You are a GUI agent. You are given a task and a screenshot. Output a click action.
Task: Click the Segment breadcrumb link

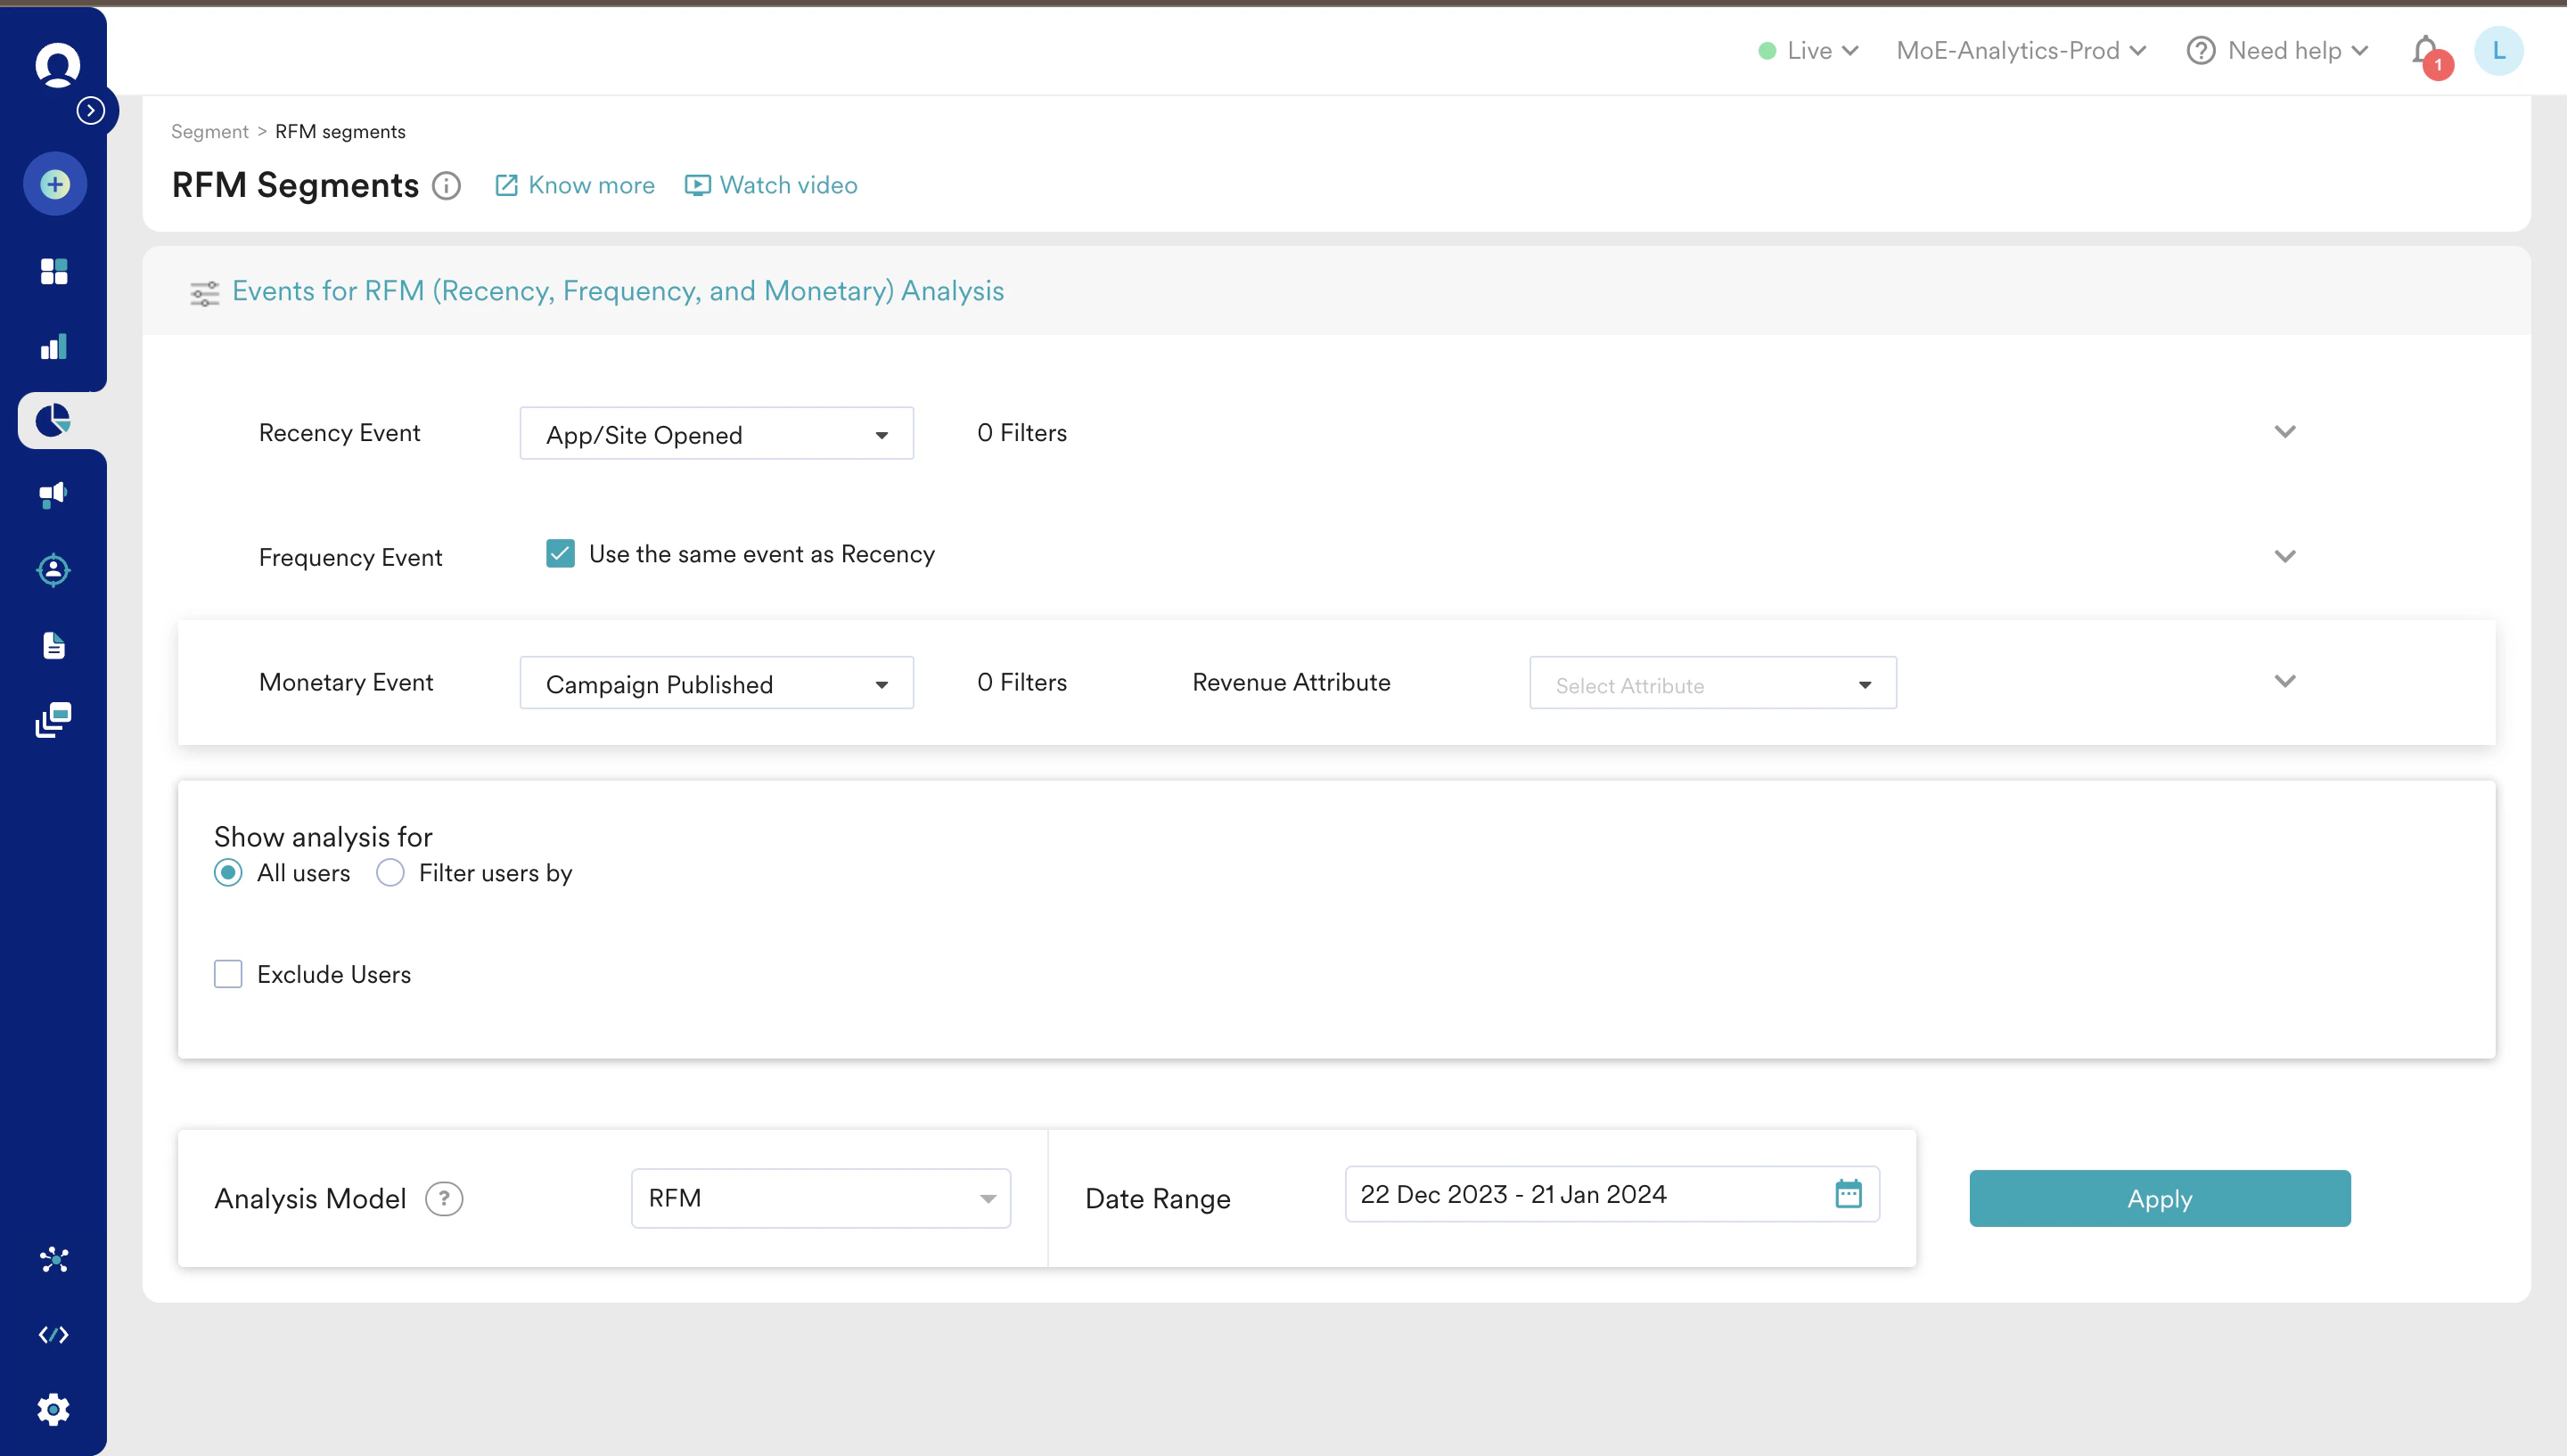point(209,132)
